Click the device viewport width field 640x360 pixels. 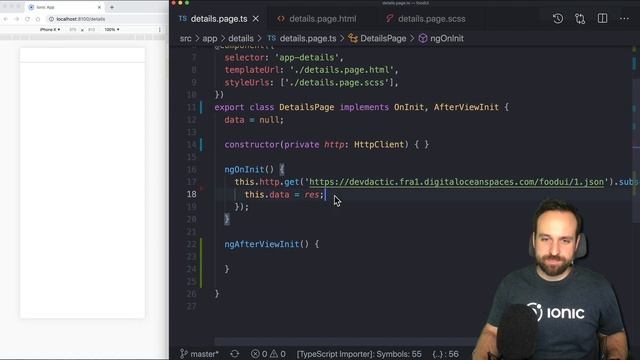[x=73, y=30]
